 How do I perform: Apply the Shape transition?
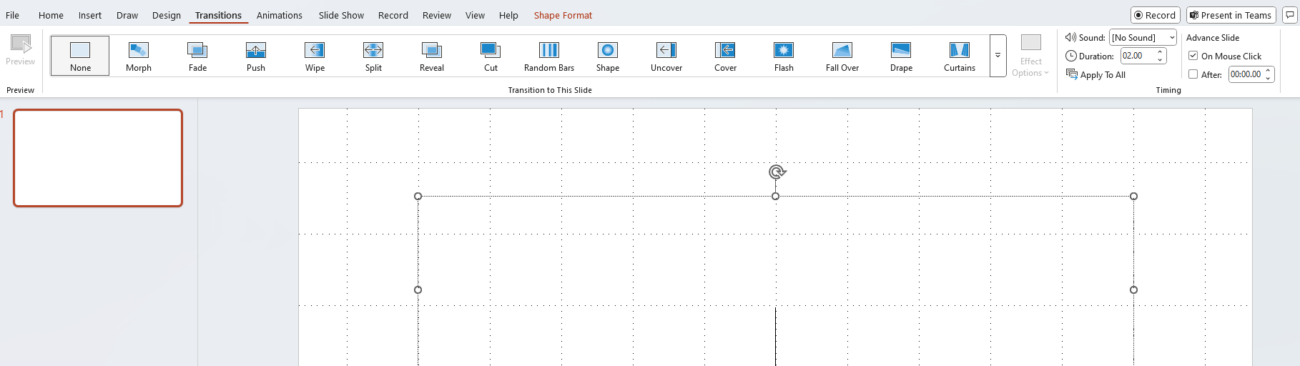pos(608,56)
